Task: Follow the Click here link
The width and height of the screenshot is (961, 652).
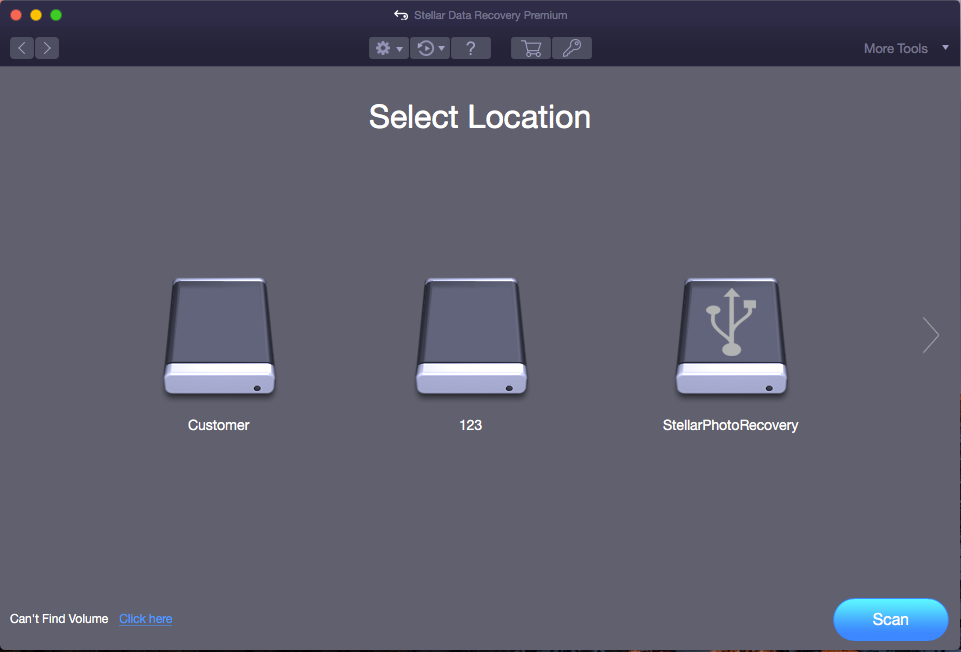Action: pos(145,619)
